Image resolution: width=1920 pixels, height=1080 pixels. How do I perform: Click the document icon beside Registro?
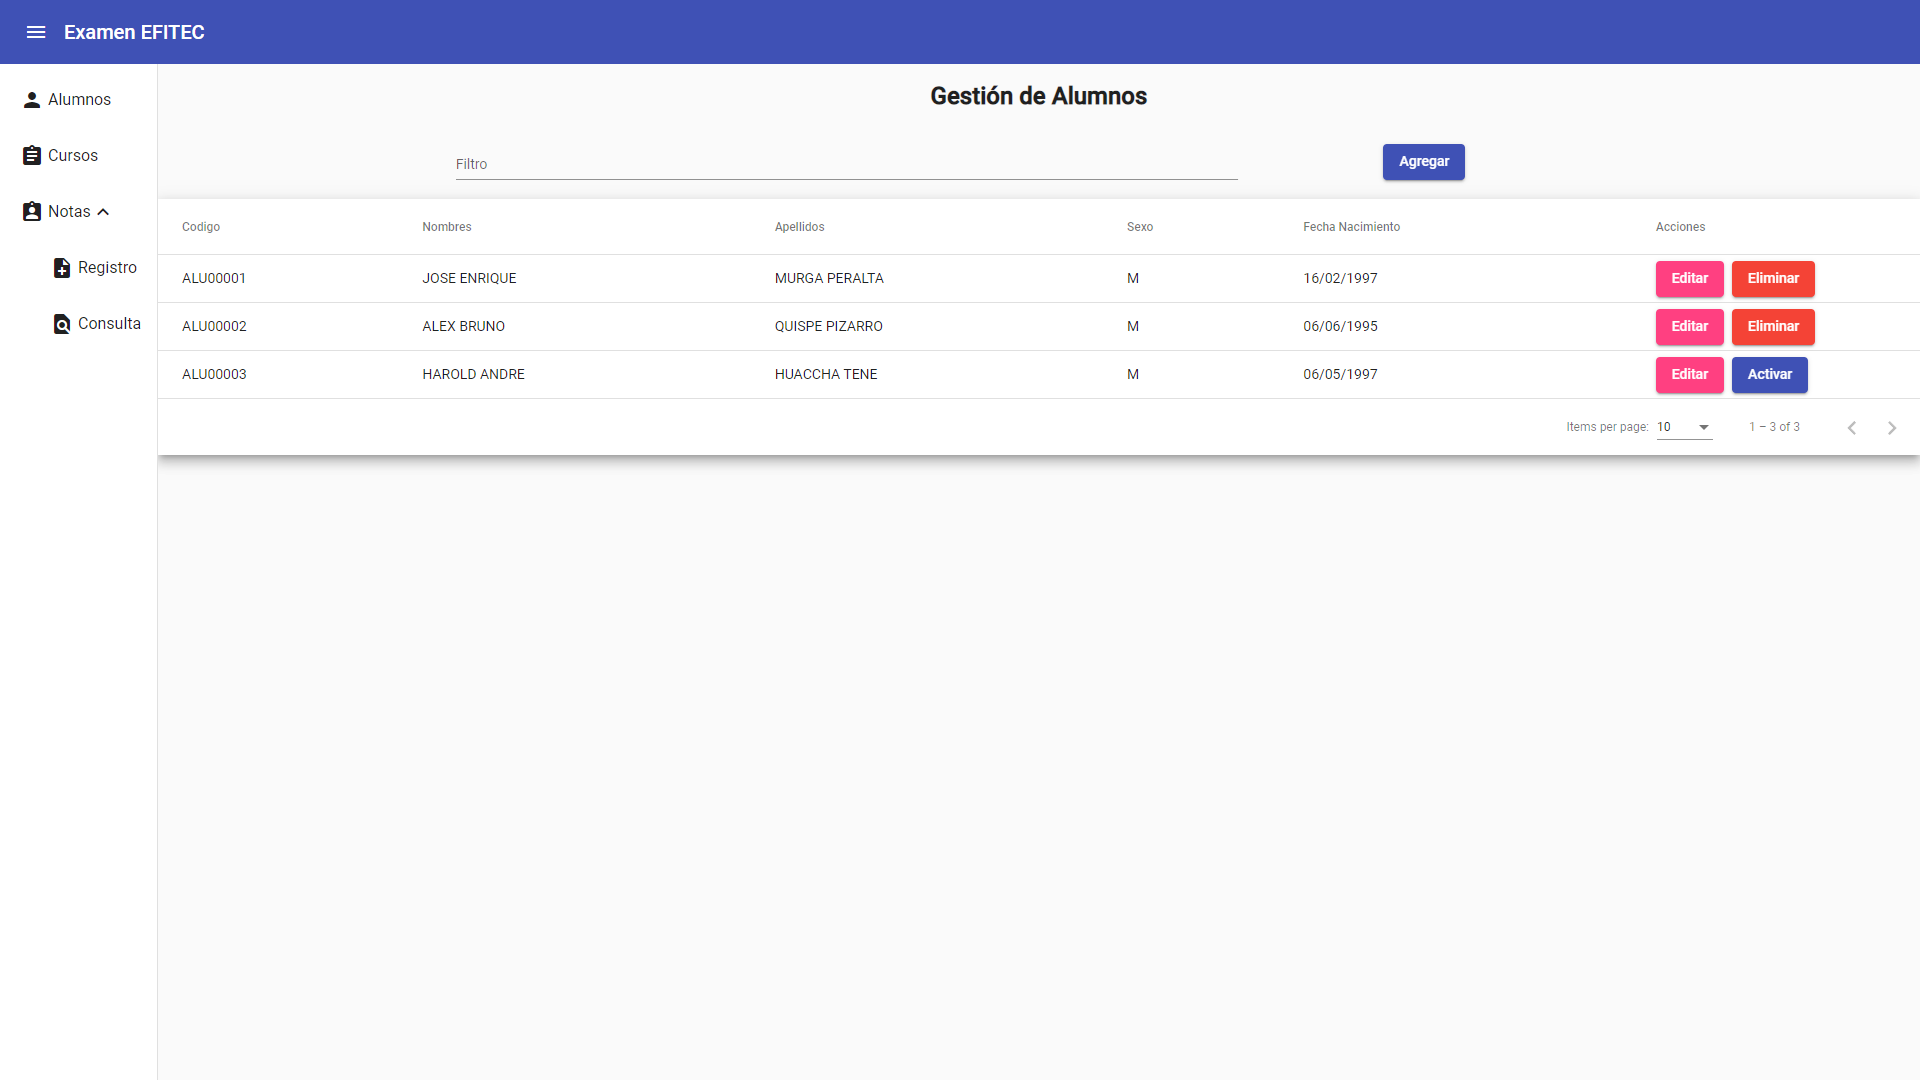point(61,267)
